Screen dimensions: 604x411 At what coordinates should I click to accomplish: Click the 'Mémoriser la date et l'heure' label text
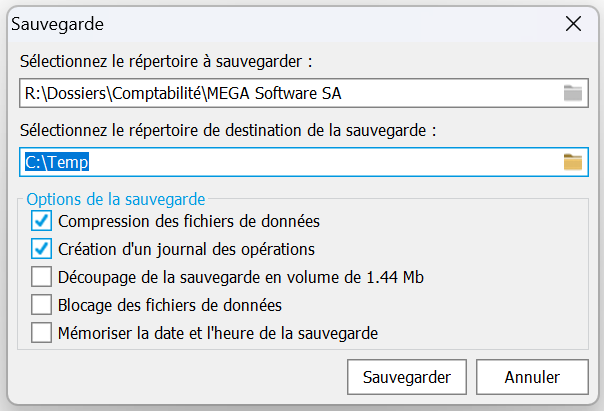point(218,332)
